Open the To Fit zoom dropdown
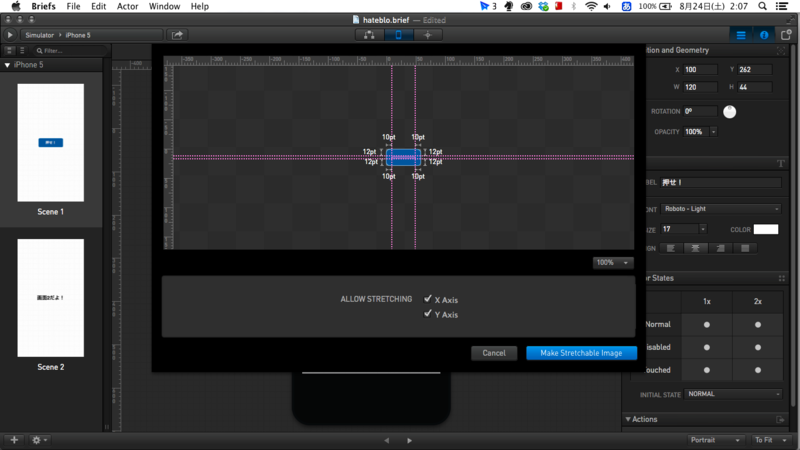 click(x=770, y=440)
